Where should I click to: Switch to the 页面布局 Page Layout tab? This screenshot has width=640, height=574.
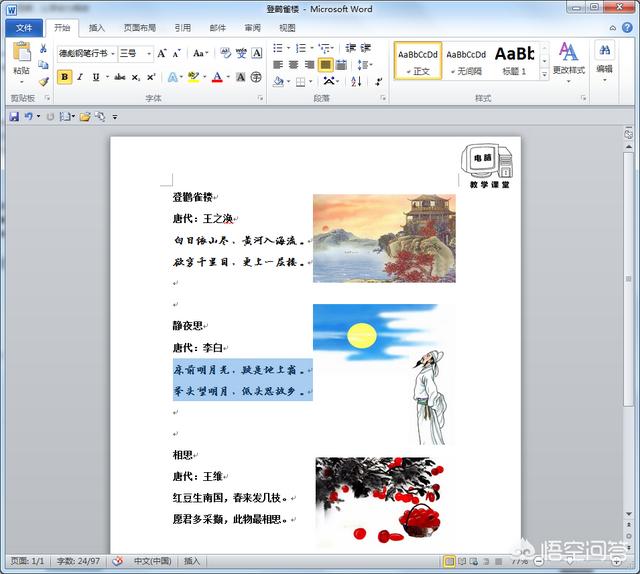[x=140, y=28]
